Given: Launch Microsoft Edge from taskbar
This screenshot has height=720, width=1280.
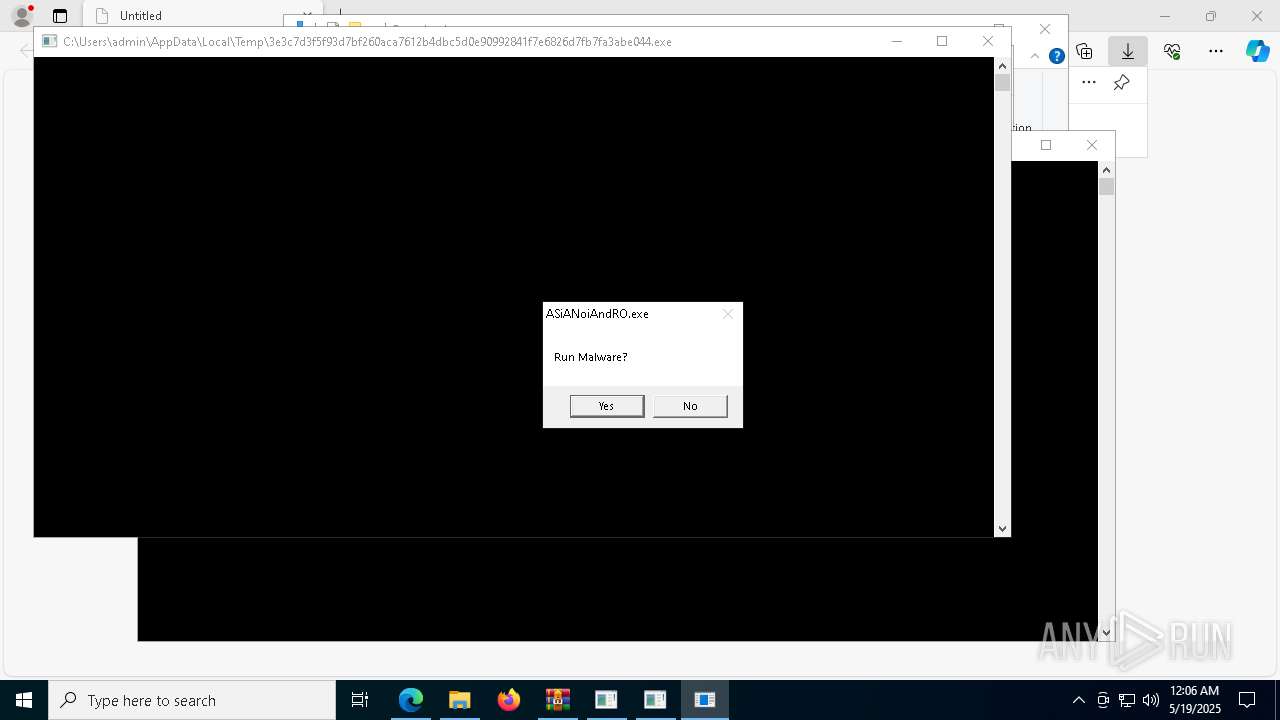Looking at the screenshot, I should point(411,700).
